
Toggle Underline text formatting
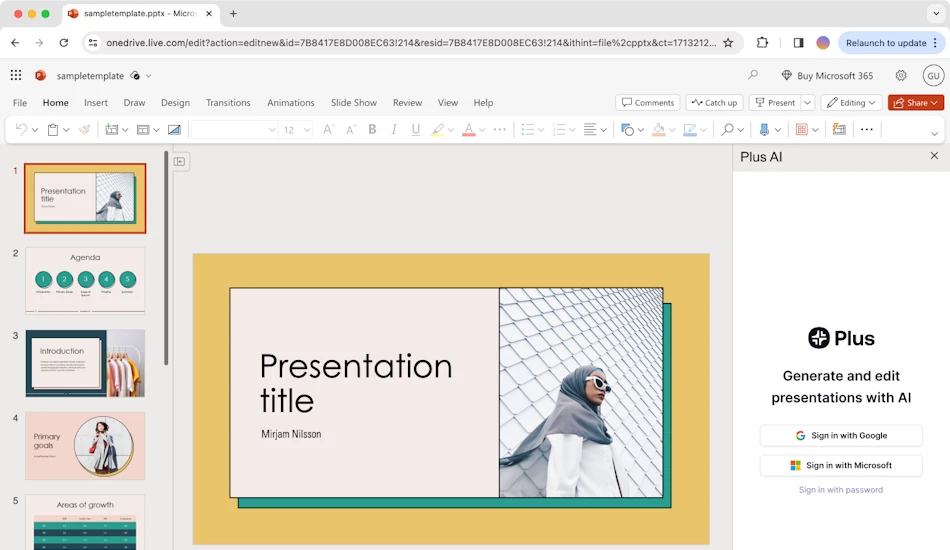416,129
